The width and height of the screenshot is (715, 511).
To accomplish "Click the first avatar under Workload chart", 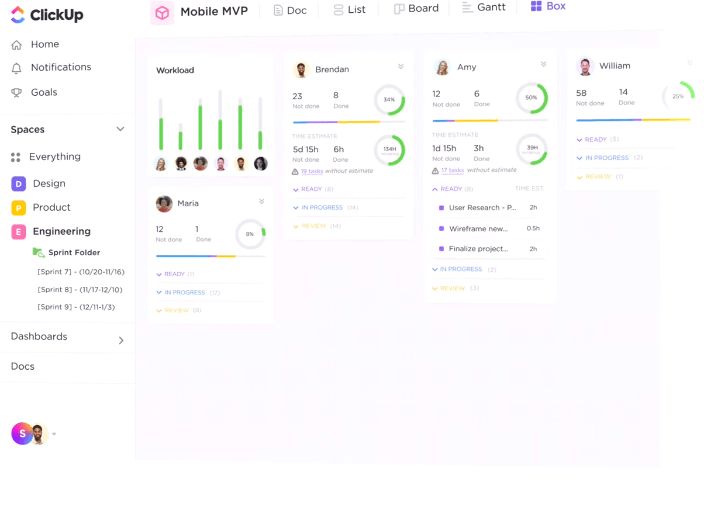I will (x=161, y=164).
